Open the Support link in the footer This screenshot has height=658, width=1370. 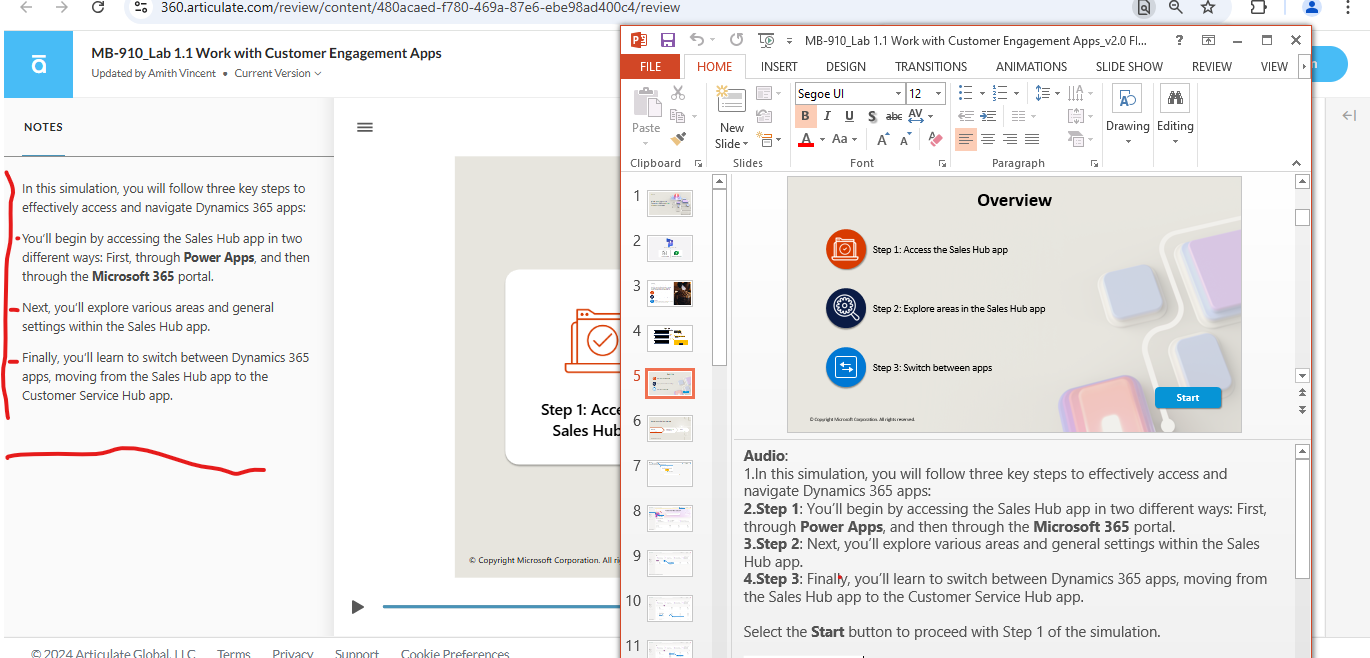click(x=357, y=652)
